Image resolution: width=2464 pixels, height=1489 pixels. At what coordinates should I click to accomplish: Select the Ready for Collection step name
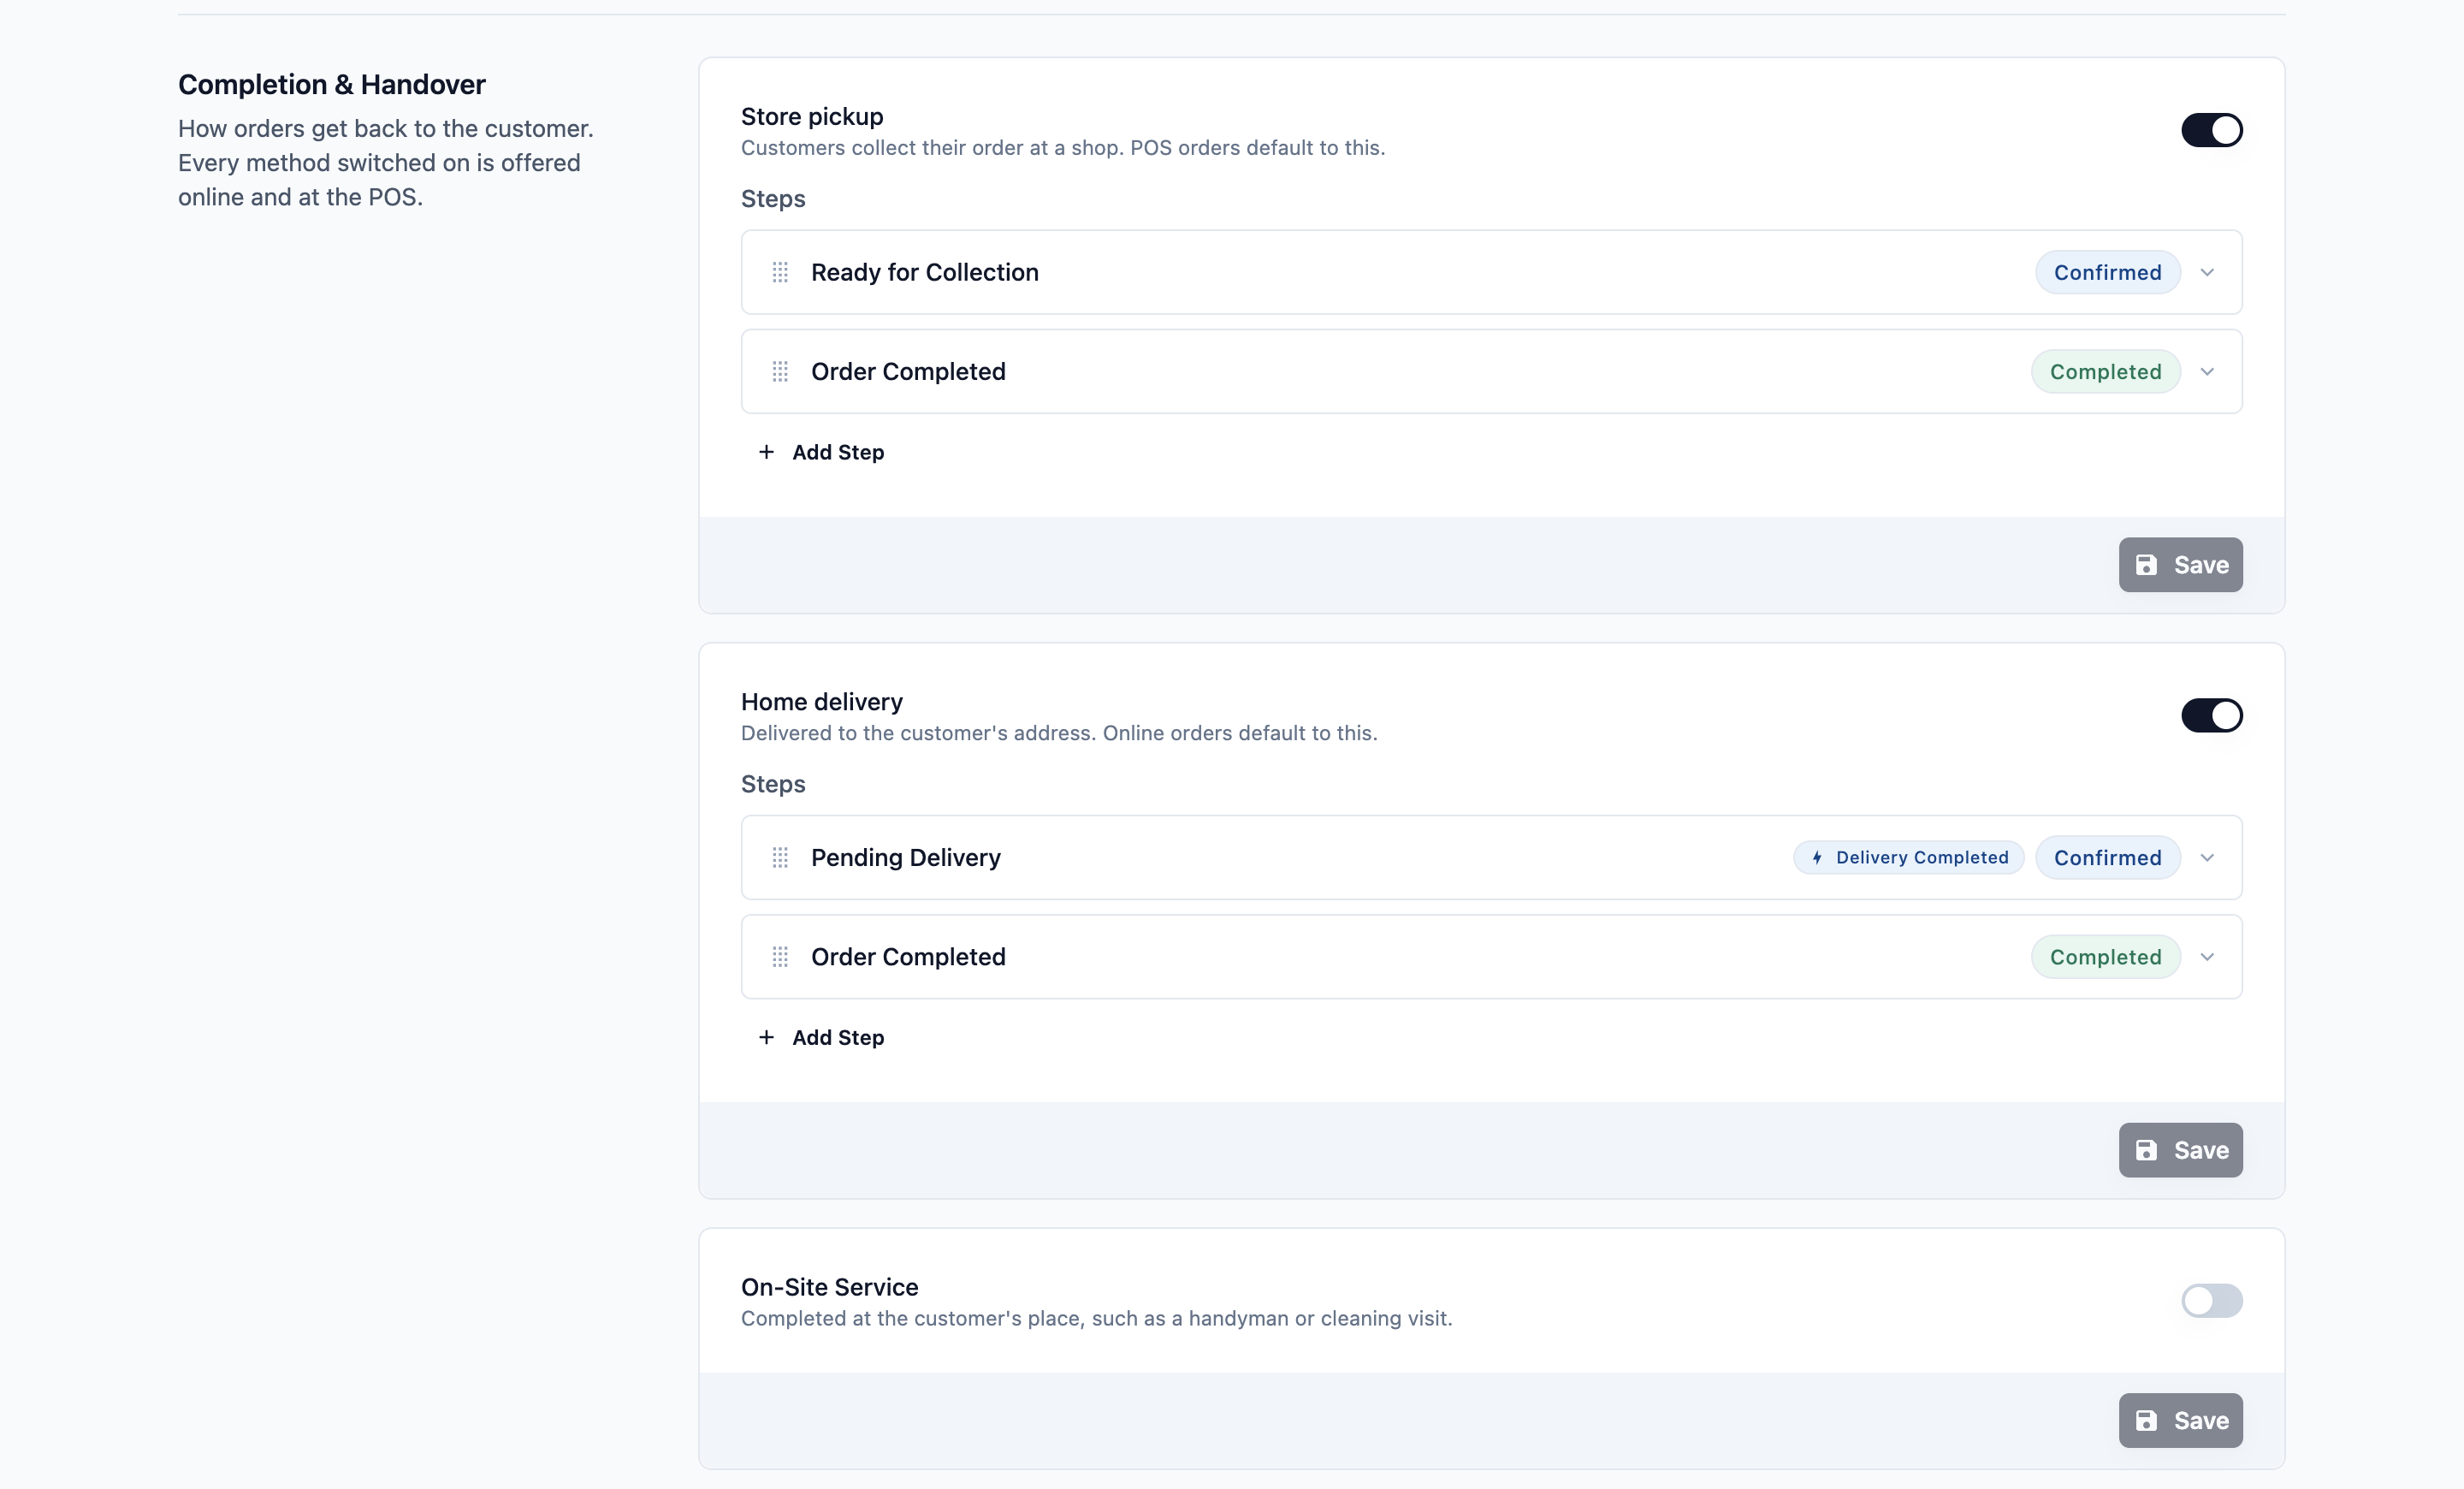pyautogui.click(x=924, y=272)
